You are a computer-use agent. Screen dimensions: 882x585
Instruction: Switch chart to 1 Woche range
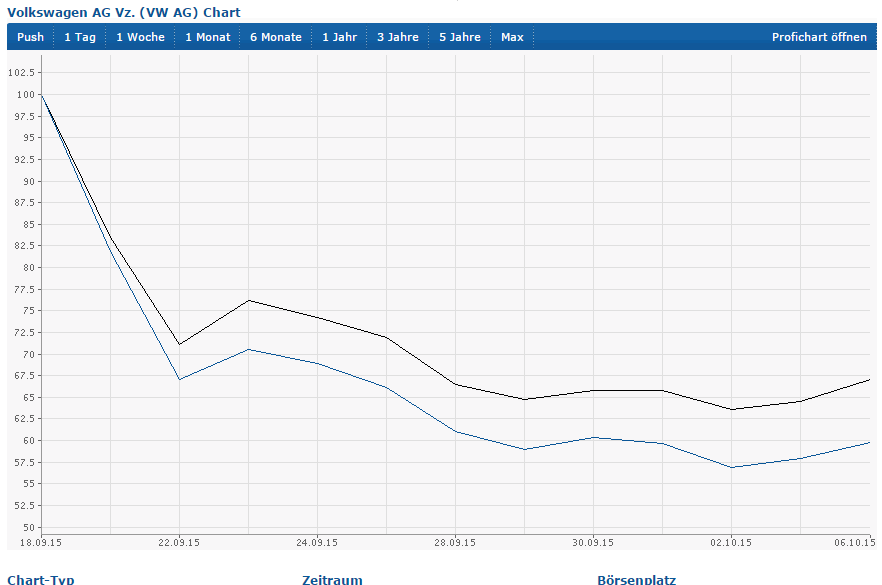pos(141,37)
